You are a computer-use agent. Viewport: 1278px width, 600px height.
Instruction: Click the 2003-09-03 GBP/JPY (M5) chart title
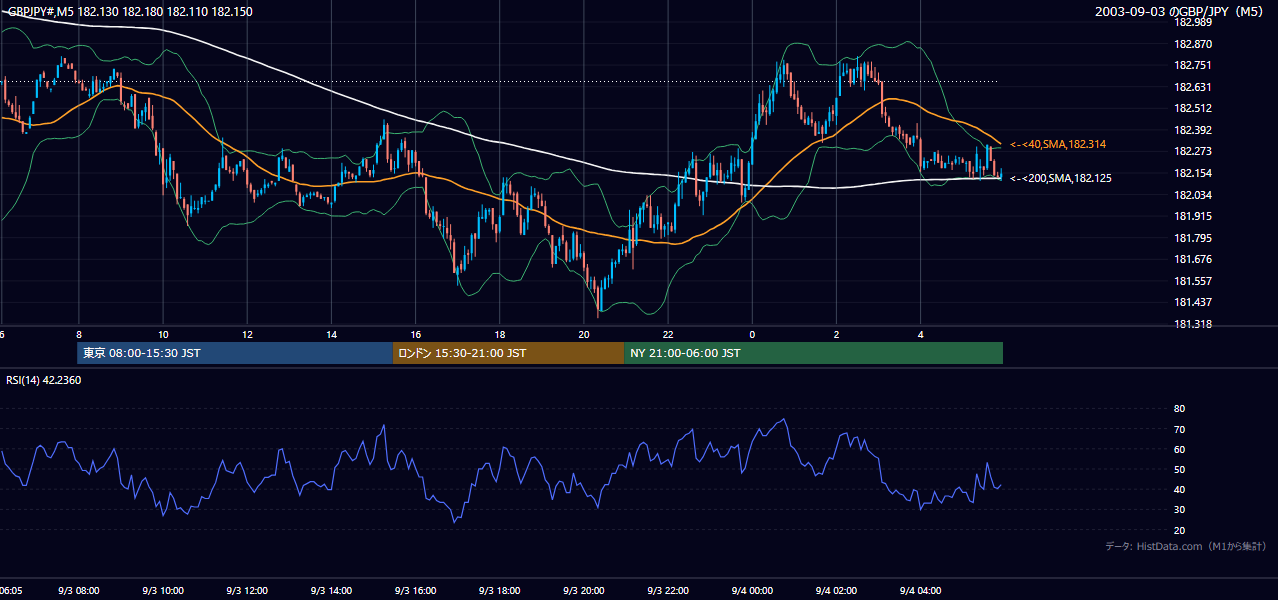click(x=1181, y=11)
